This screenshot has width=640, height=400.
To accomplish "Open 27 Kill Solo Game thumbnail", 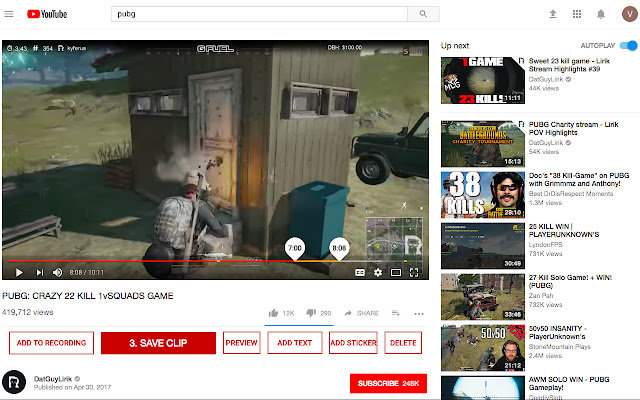I will (x=482, y=297).
